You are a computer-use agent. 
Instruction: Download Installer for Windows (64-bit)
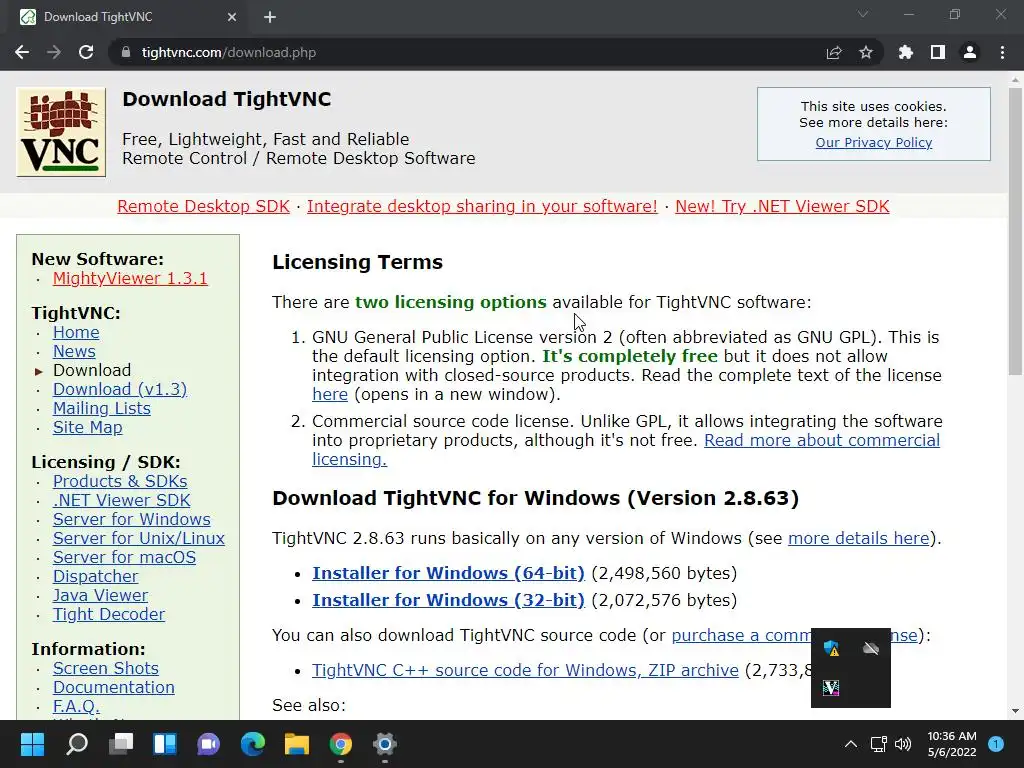pos(448,573)
